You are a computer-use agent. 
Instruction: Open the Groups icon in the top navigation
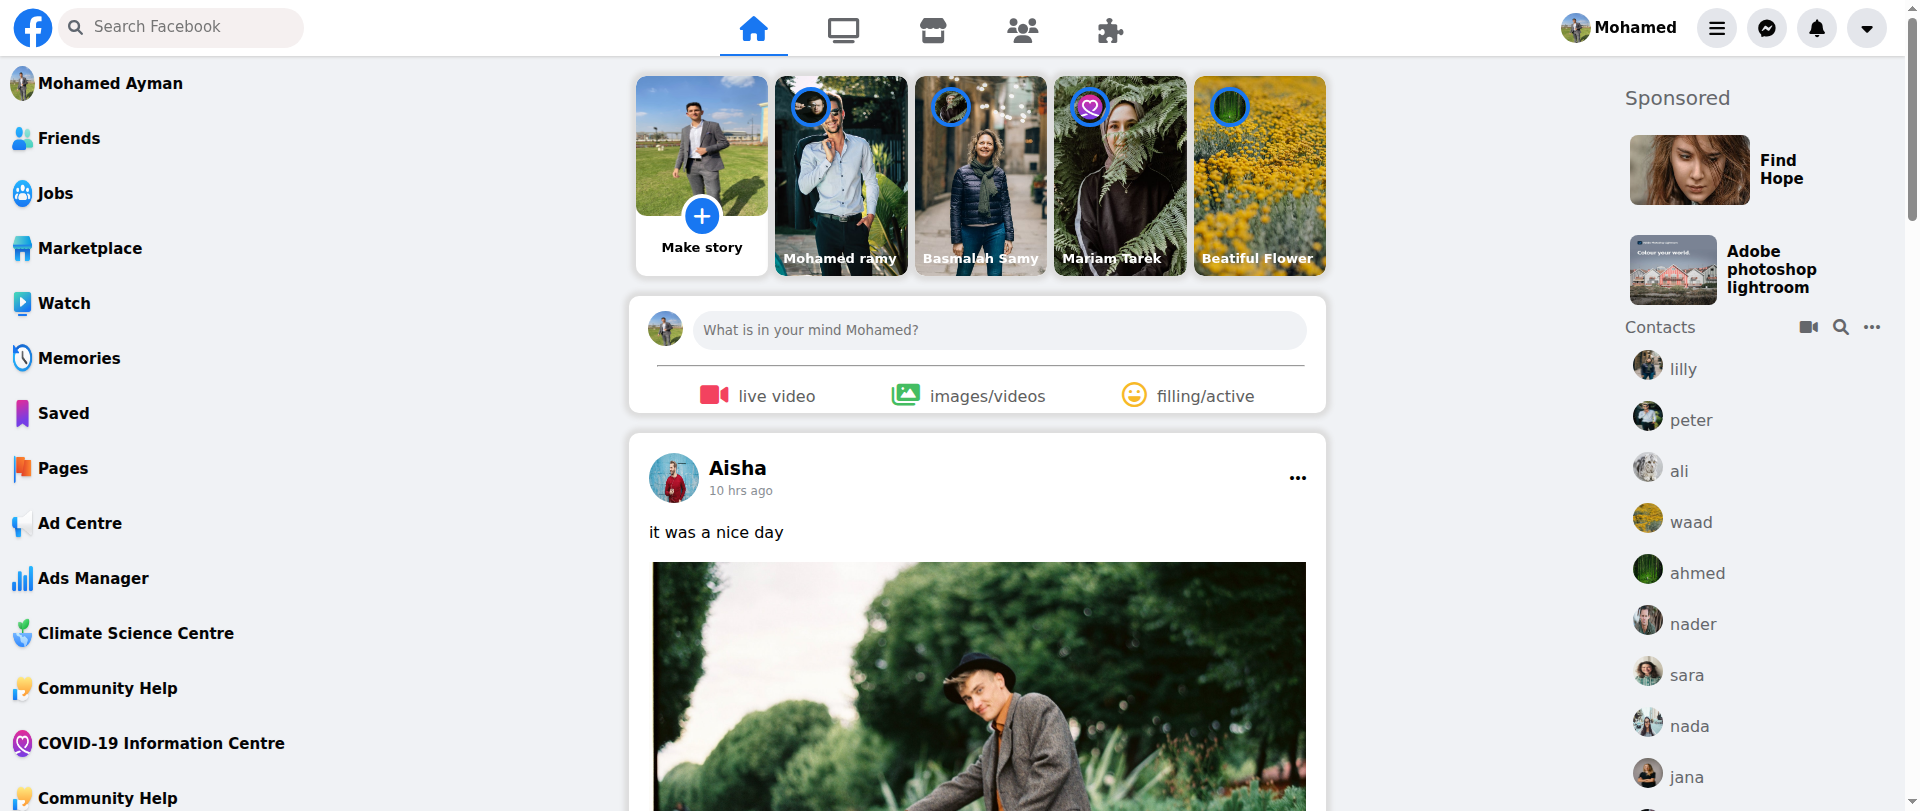click(1022, 30)
